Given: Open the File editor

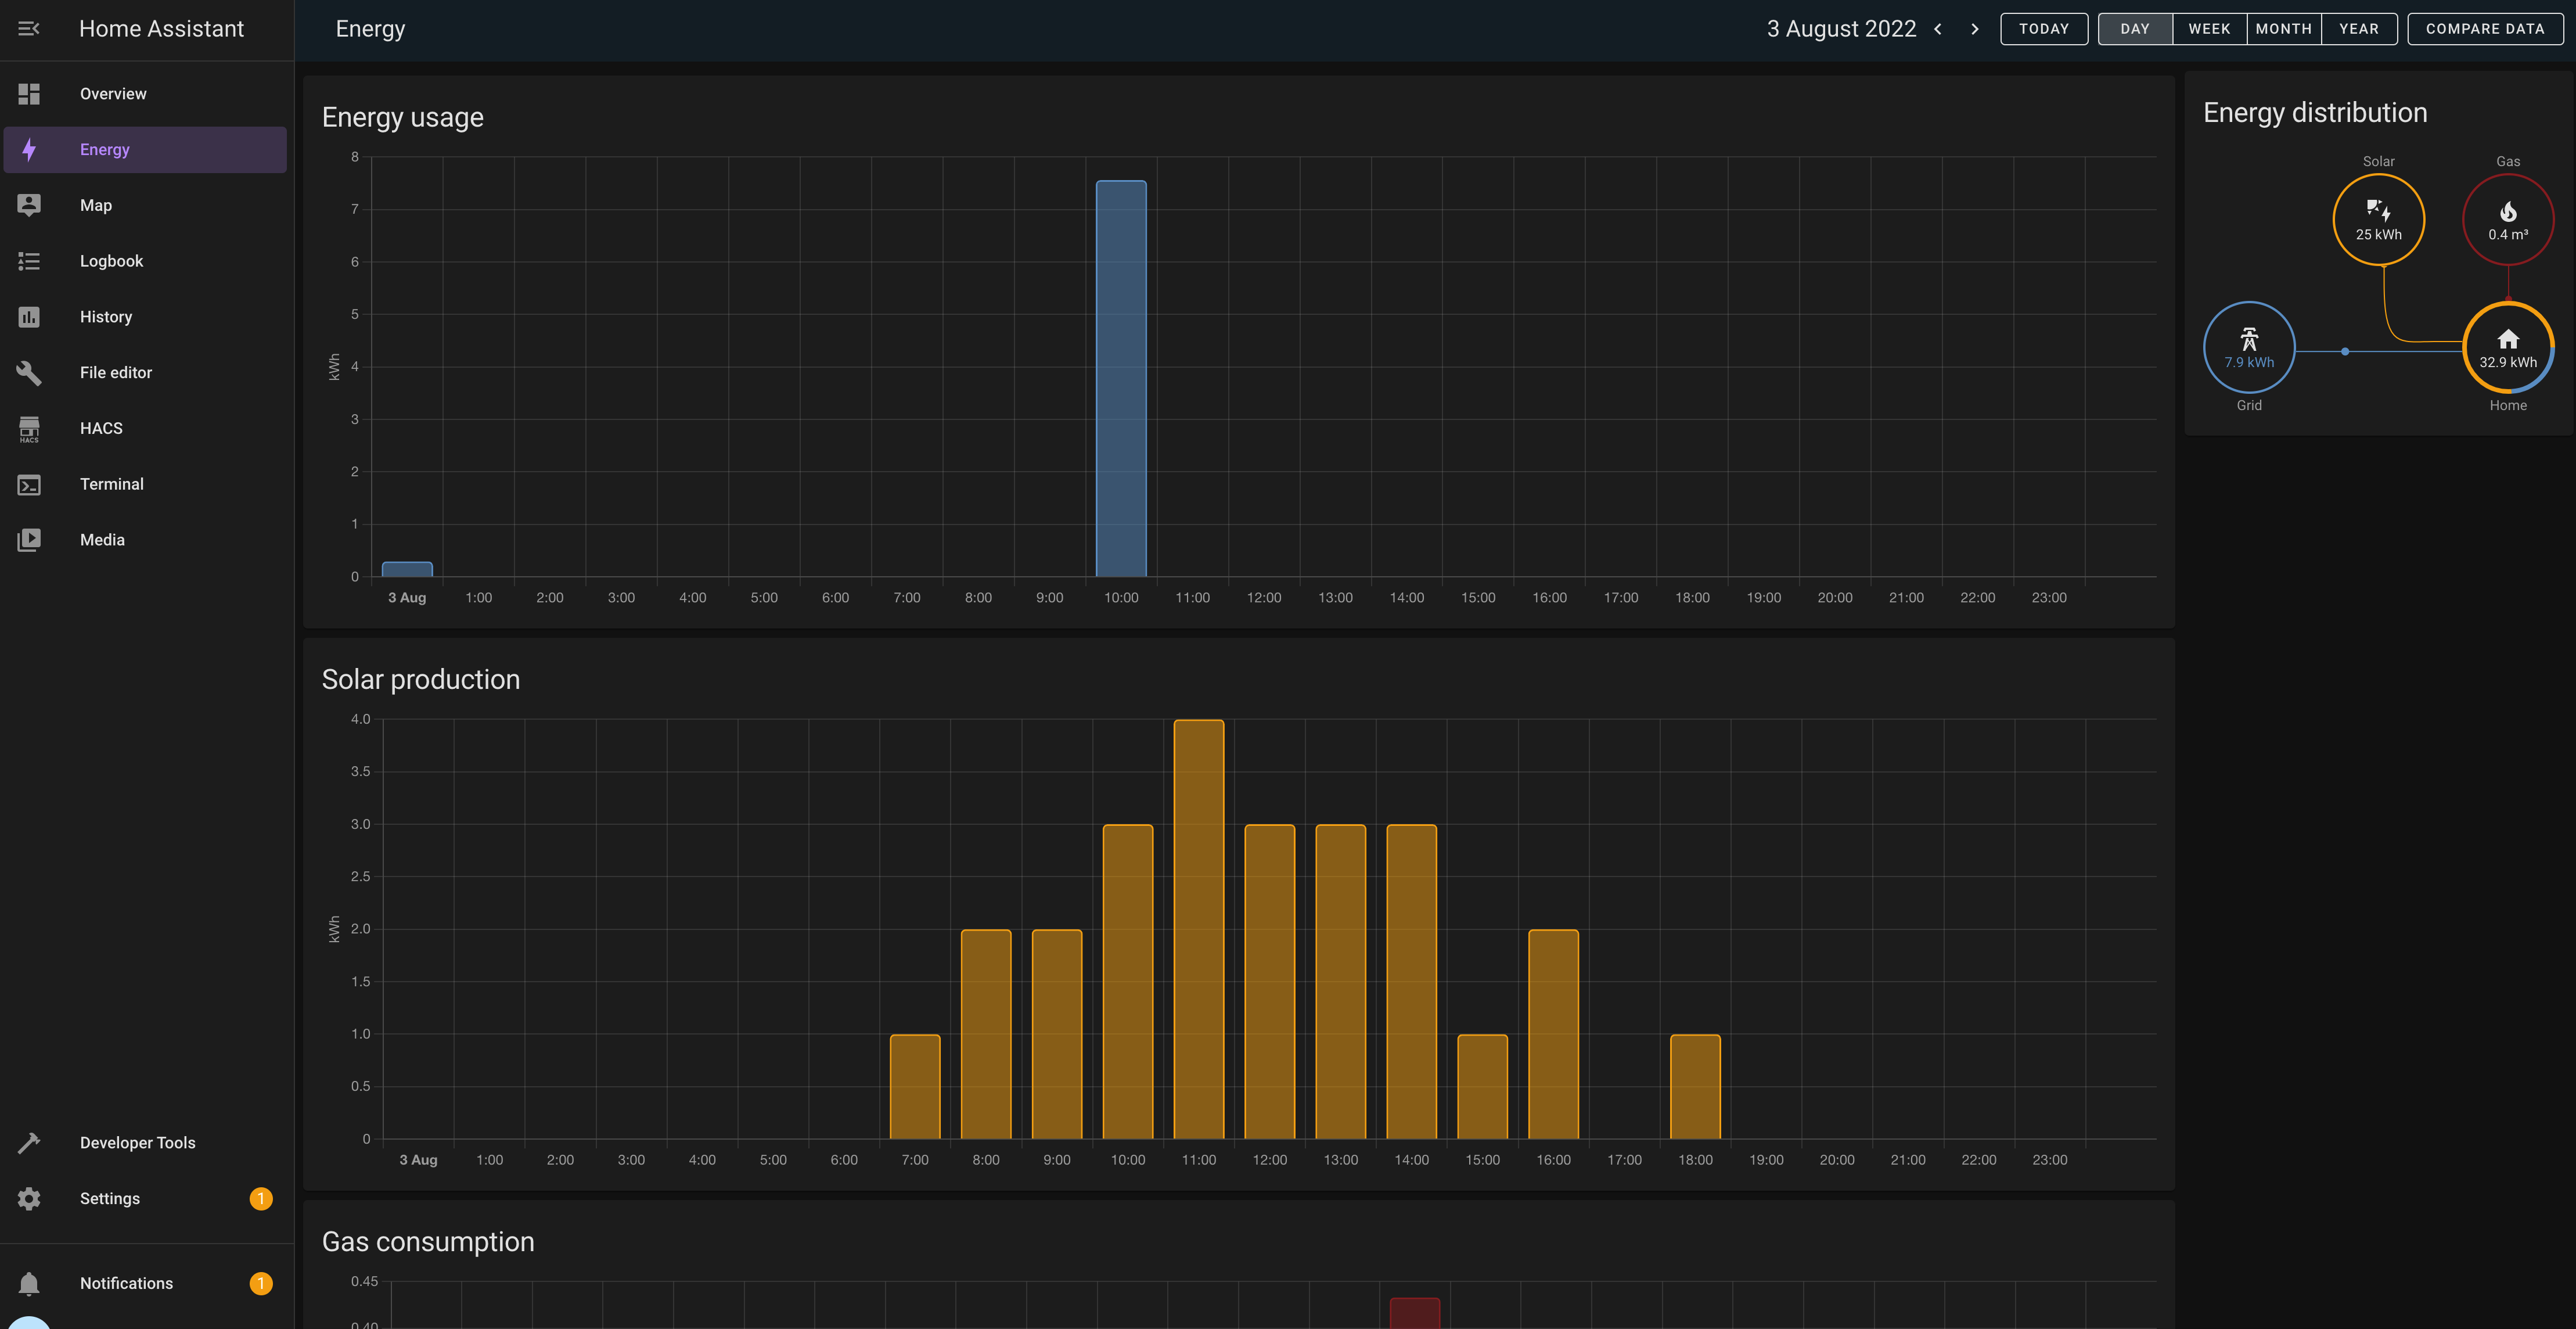Looking at the screenshot, I should click(x=116, y=372).
